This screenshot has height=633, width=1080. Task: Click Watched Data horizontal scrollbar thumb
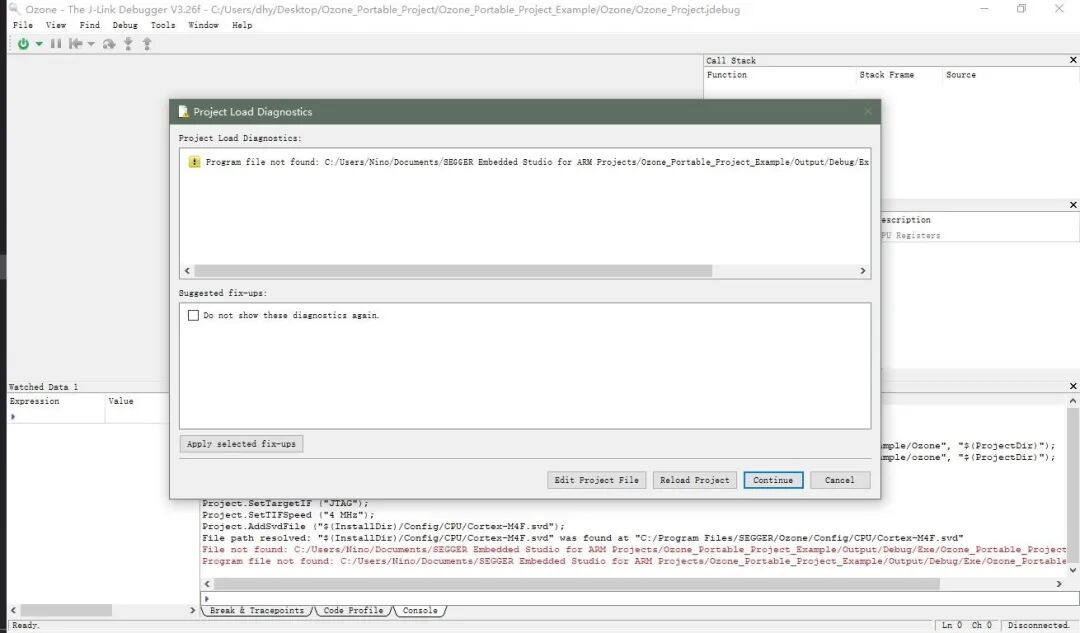(66, 610)
